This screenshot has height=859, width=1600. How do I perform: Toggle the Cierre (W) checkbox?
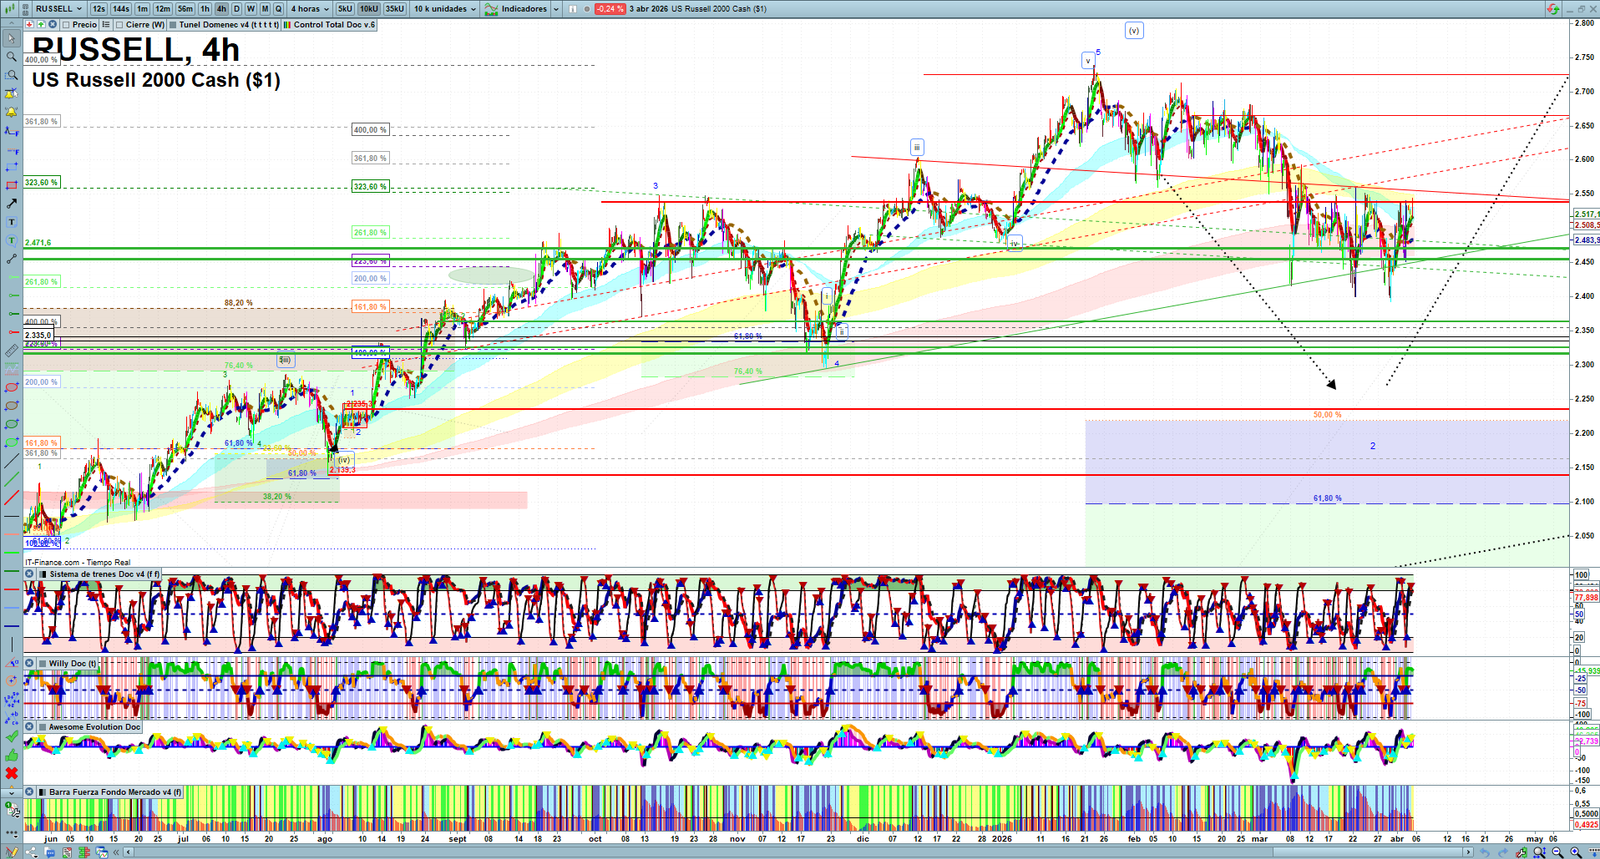click(x=119, y=25)
